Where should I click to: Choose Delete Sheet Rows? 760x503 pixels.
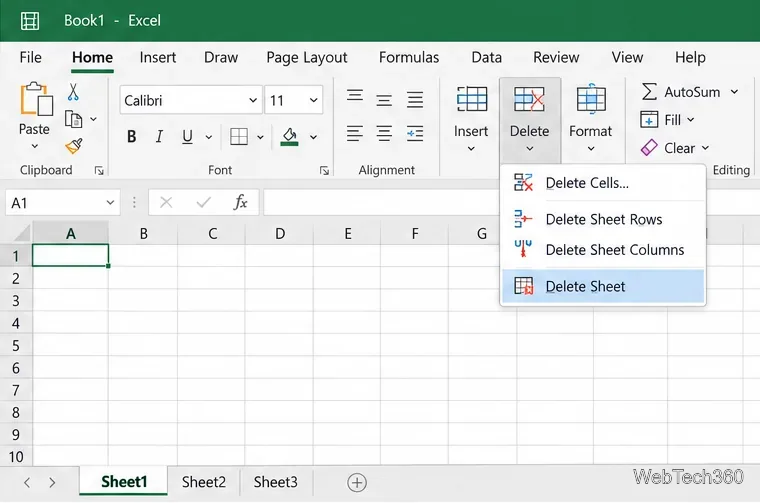tap(603, 220)
